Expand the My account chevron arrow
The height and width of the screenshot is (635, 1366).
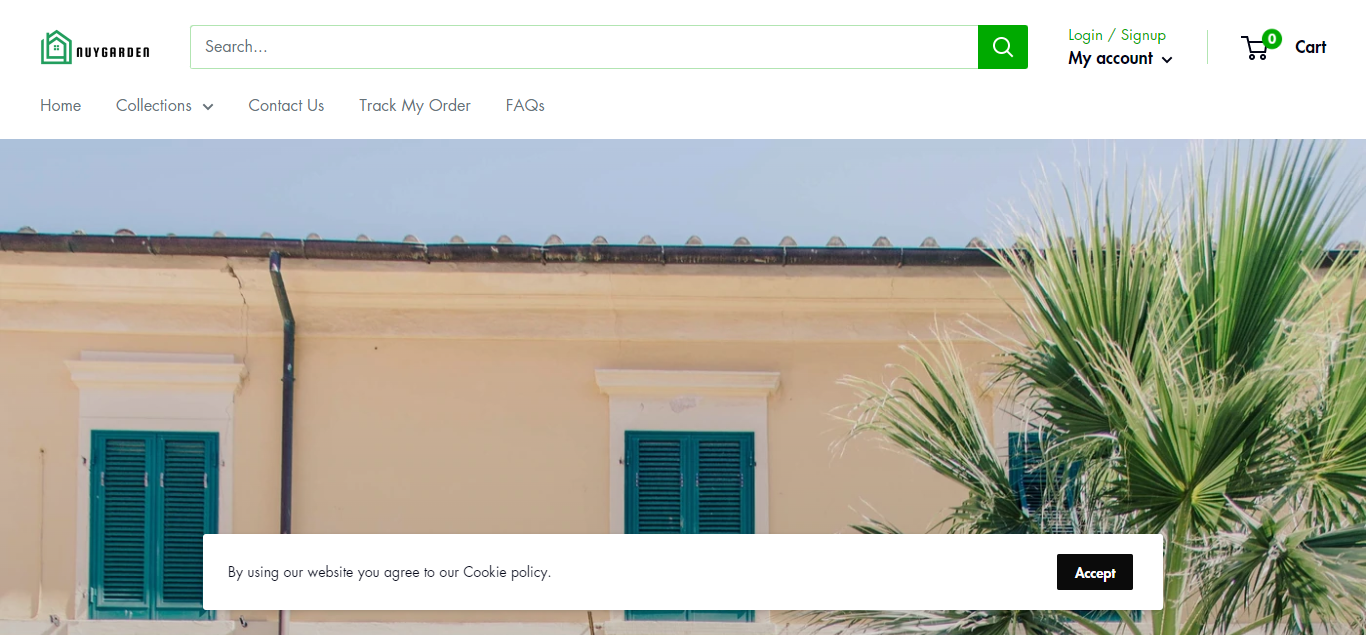pyautogui.click(x=1167, y=60)
